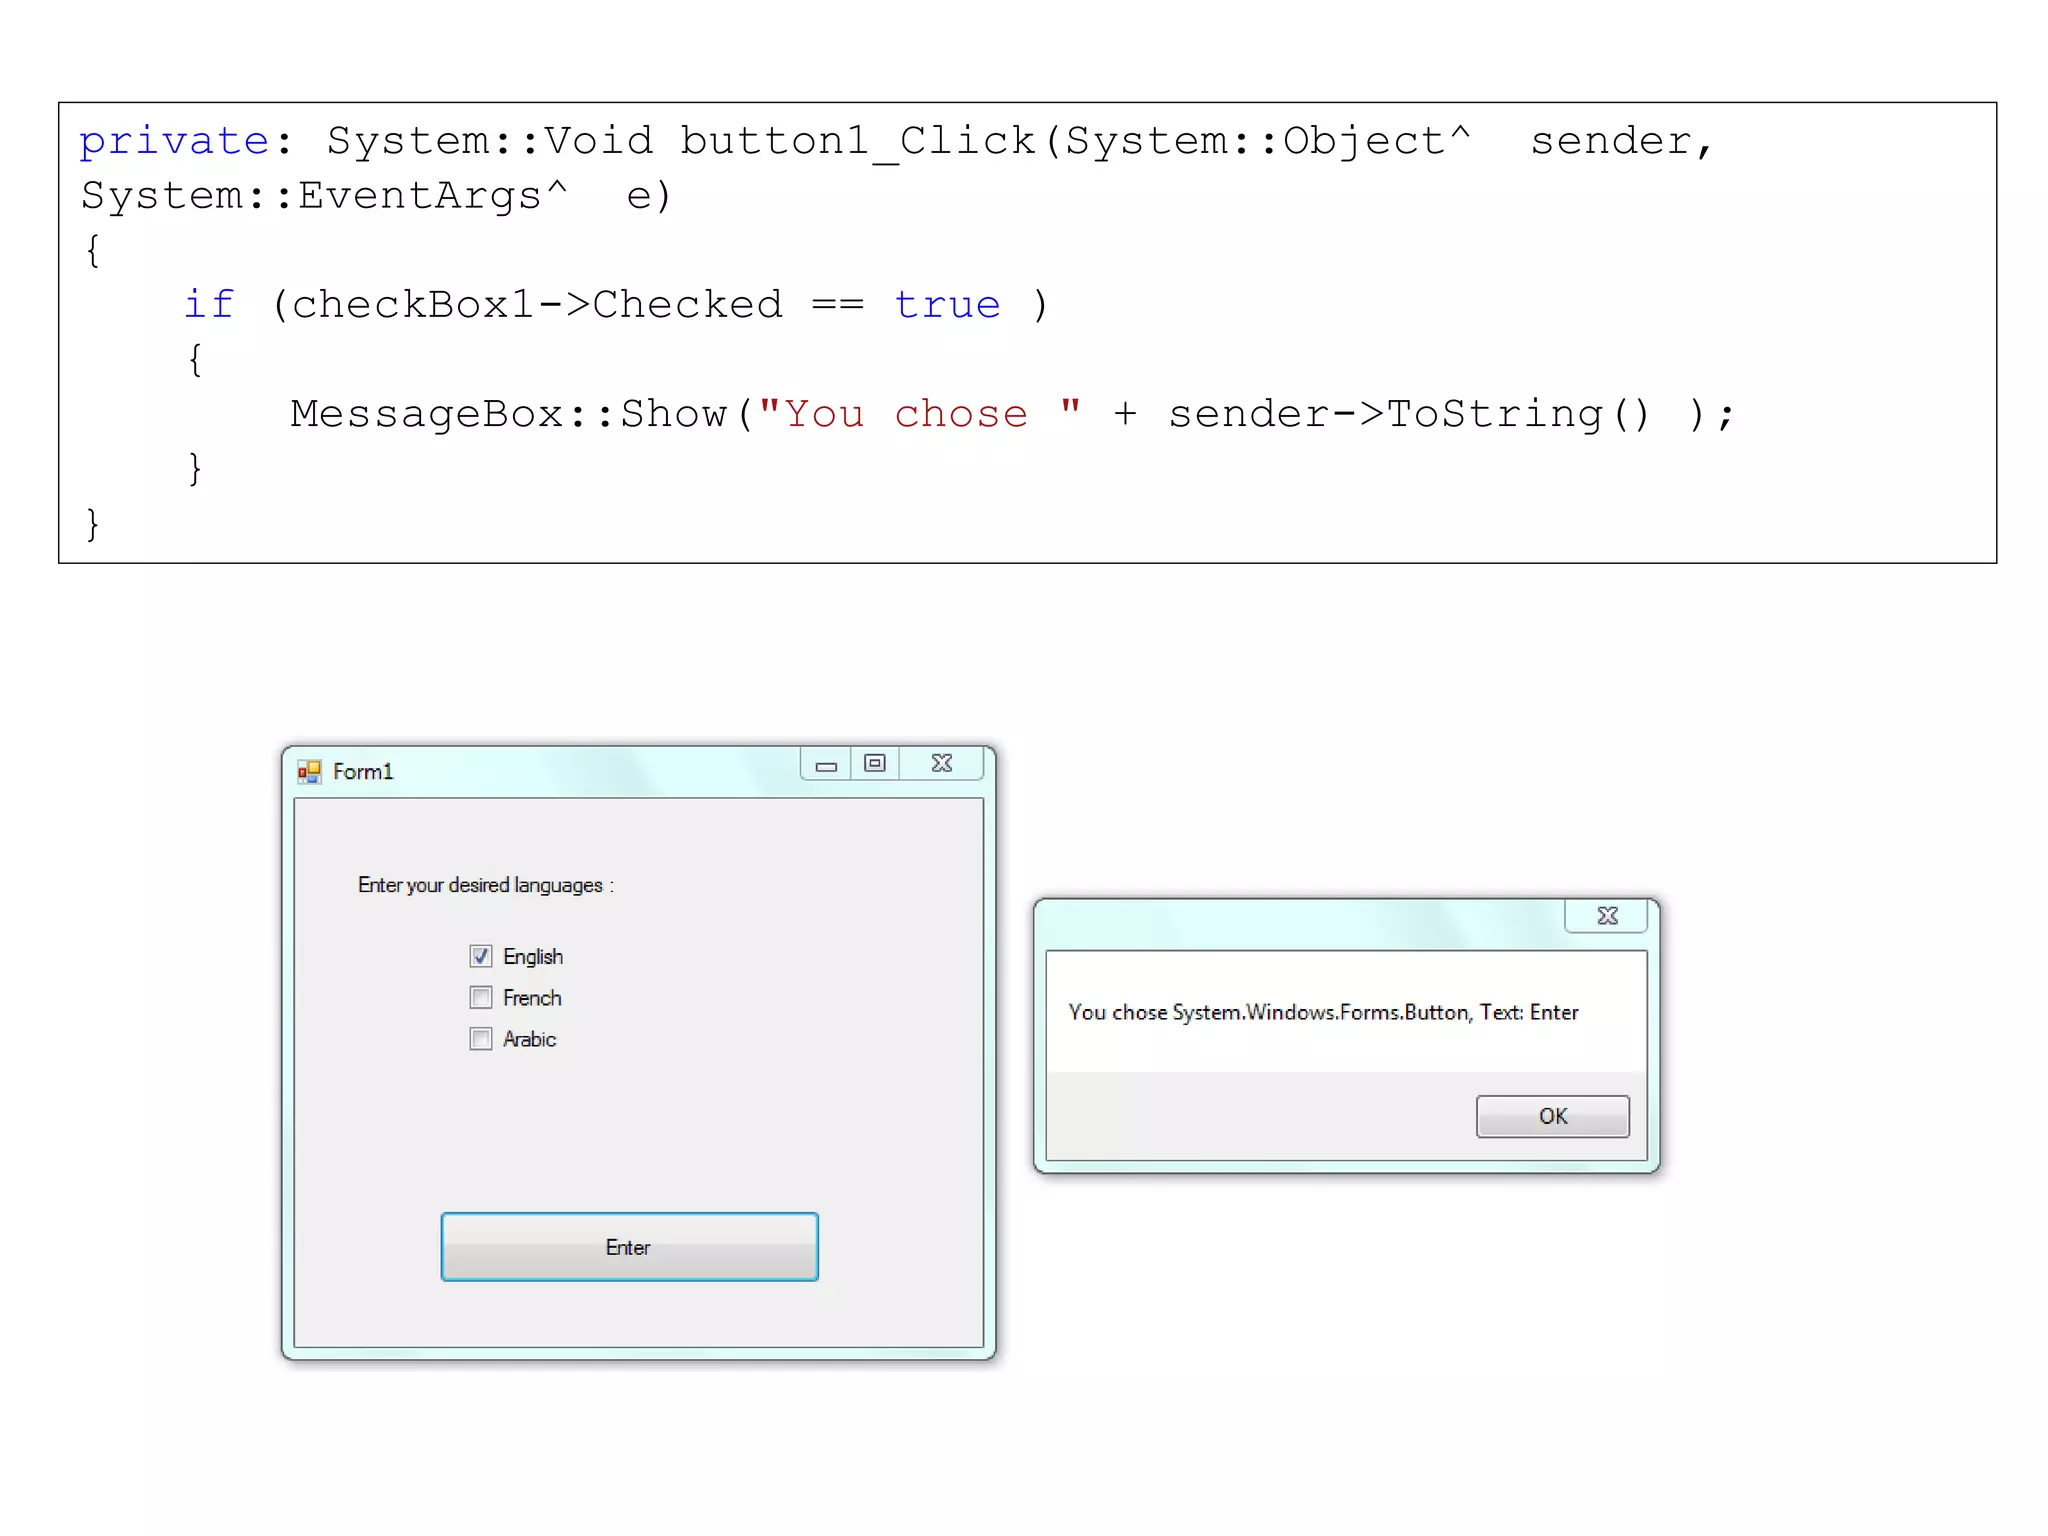
Task: Click the Enter button in Form1
Action: [x=629, y=1247]
